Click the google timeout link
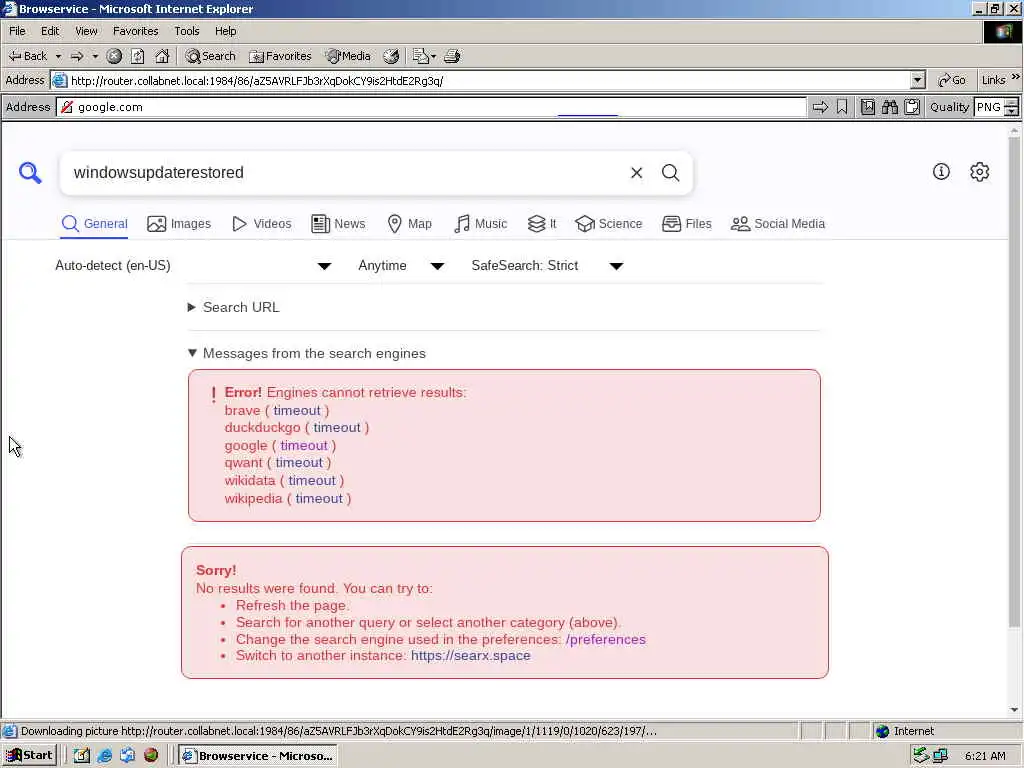The height and width of the screenshot is (768, 1024). tap(304, 445)
